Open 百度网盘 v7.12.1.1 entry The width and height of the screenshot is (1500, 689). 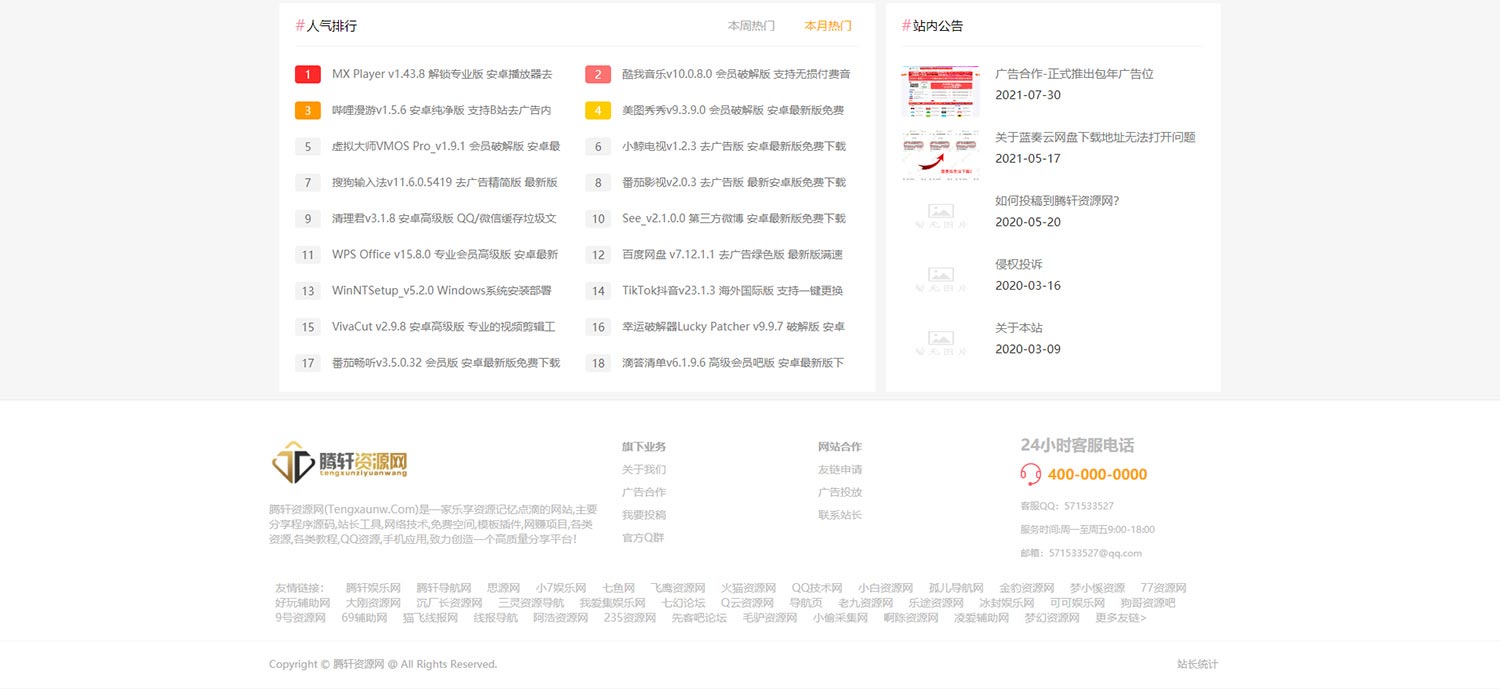pos(732,254)
